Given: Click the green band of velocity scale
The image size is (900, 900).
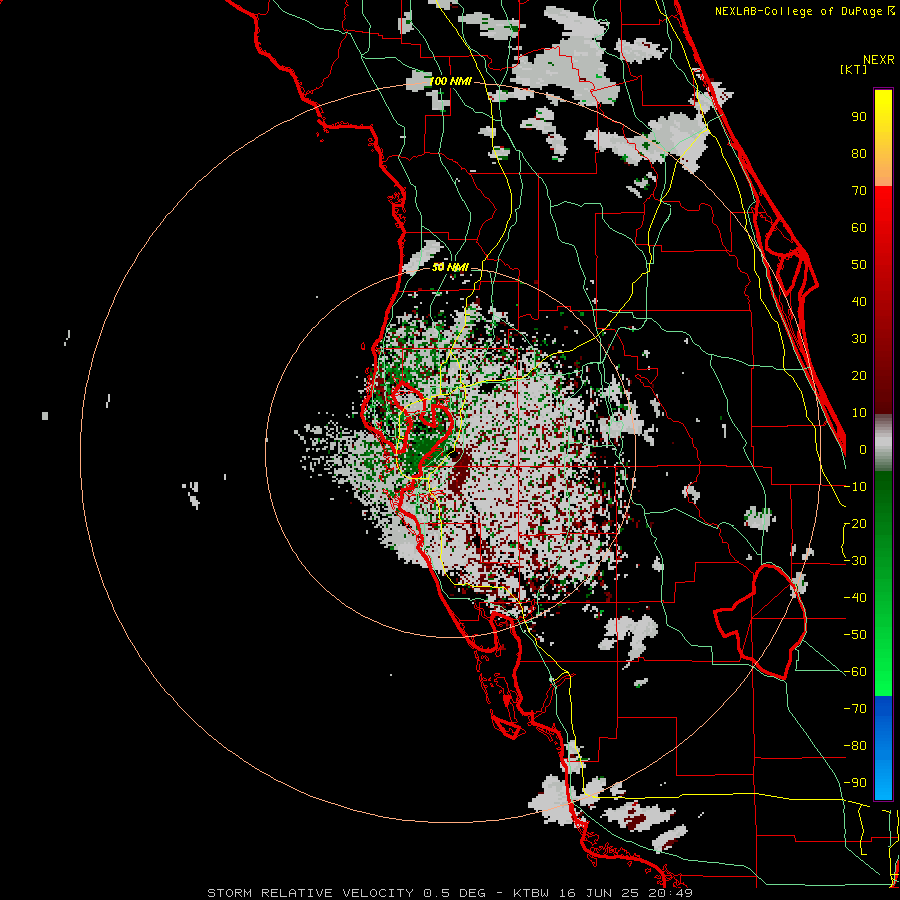Looking at the screenshot, I should click(x=883, y=583).
